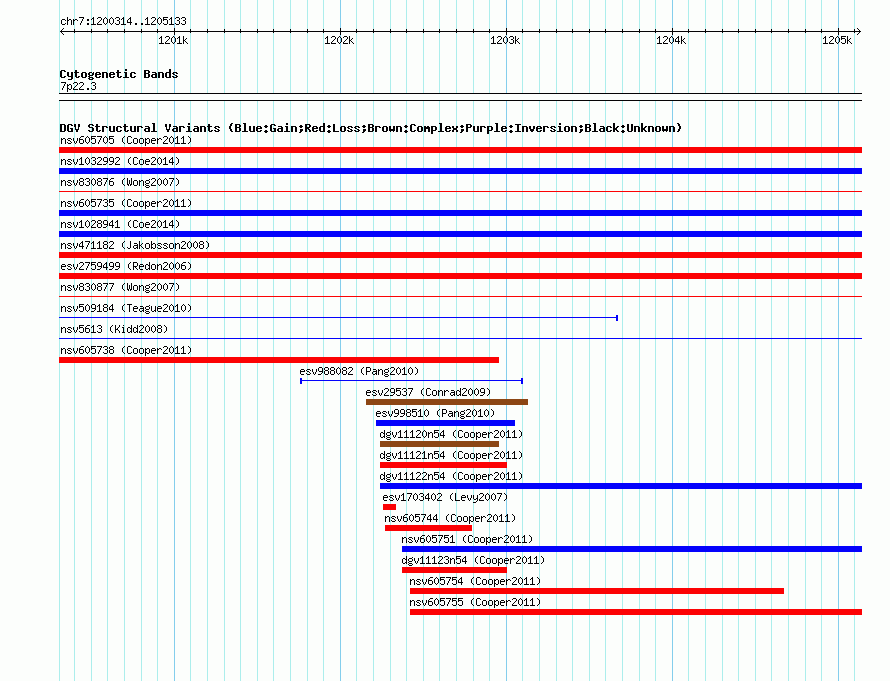Select the red loss bar for nsv605705
The width and height of the screenshot is (890, 681).
pyautogui.click(x=460, y=150)
